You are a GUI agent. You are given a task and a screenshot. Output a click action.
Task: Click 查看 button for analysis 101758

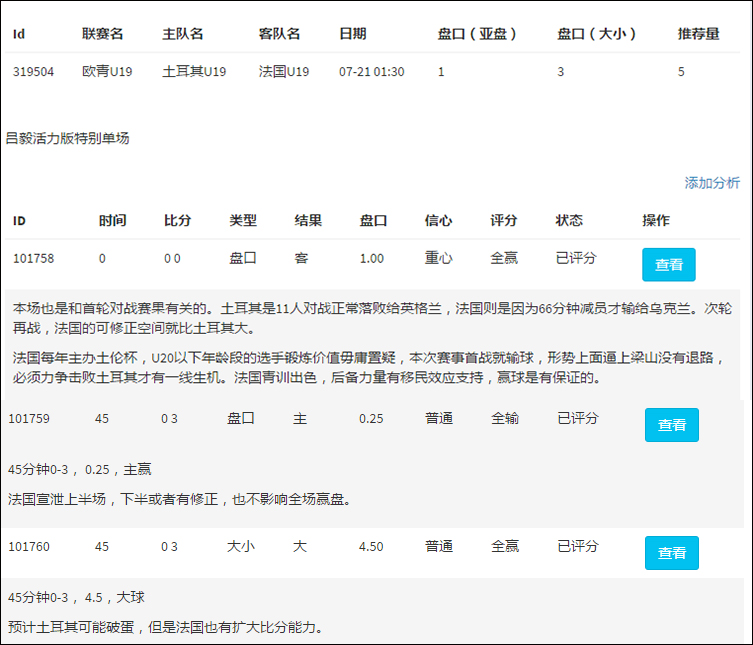coord(668,264)
